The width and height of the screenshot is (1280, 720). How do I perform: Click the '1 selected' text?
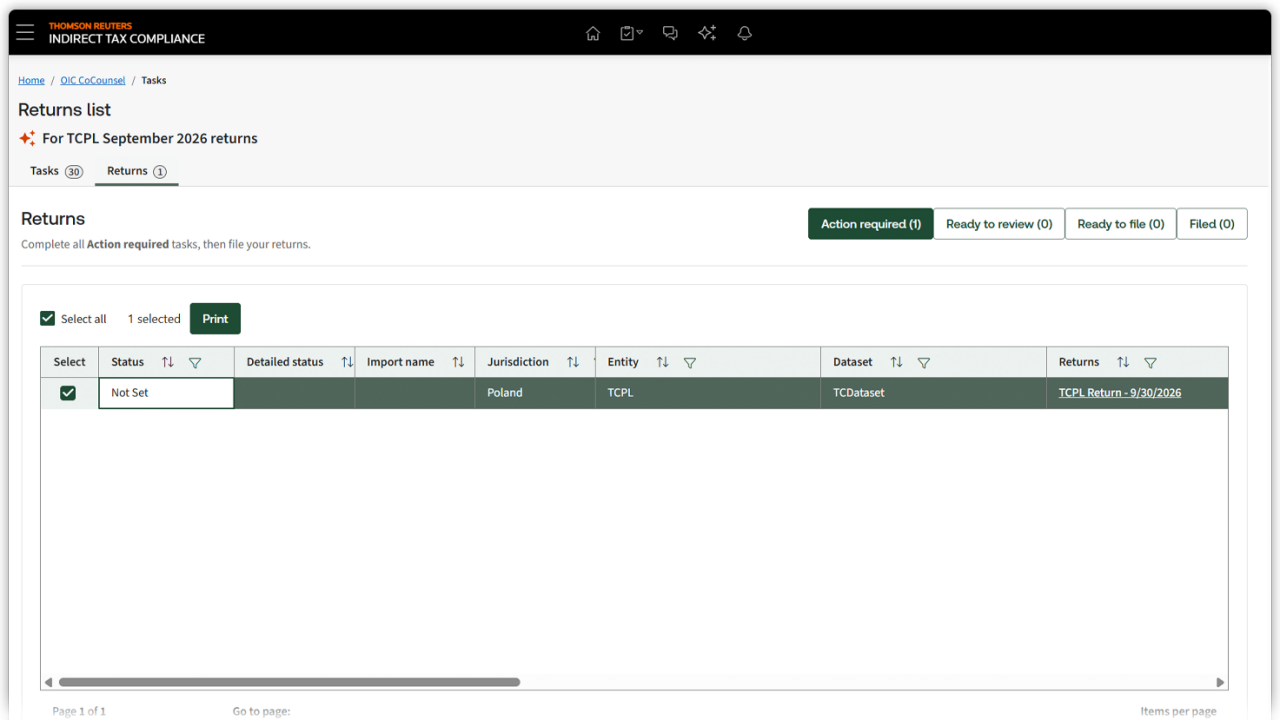click(x=154, y=319)
